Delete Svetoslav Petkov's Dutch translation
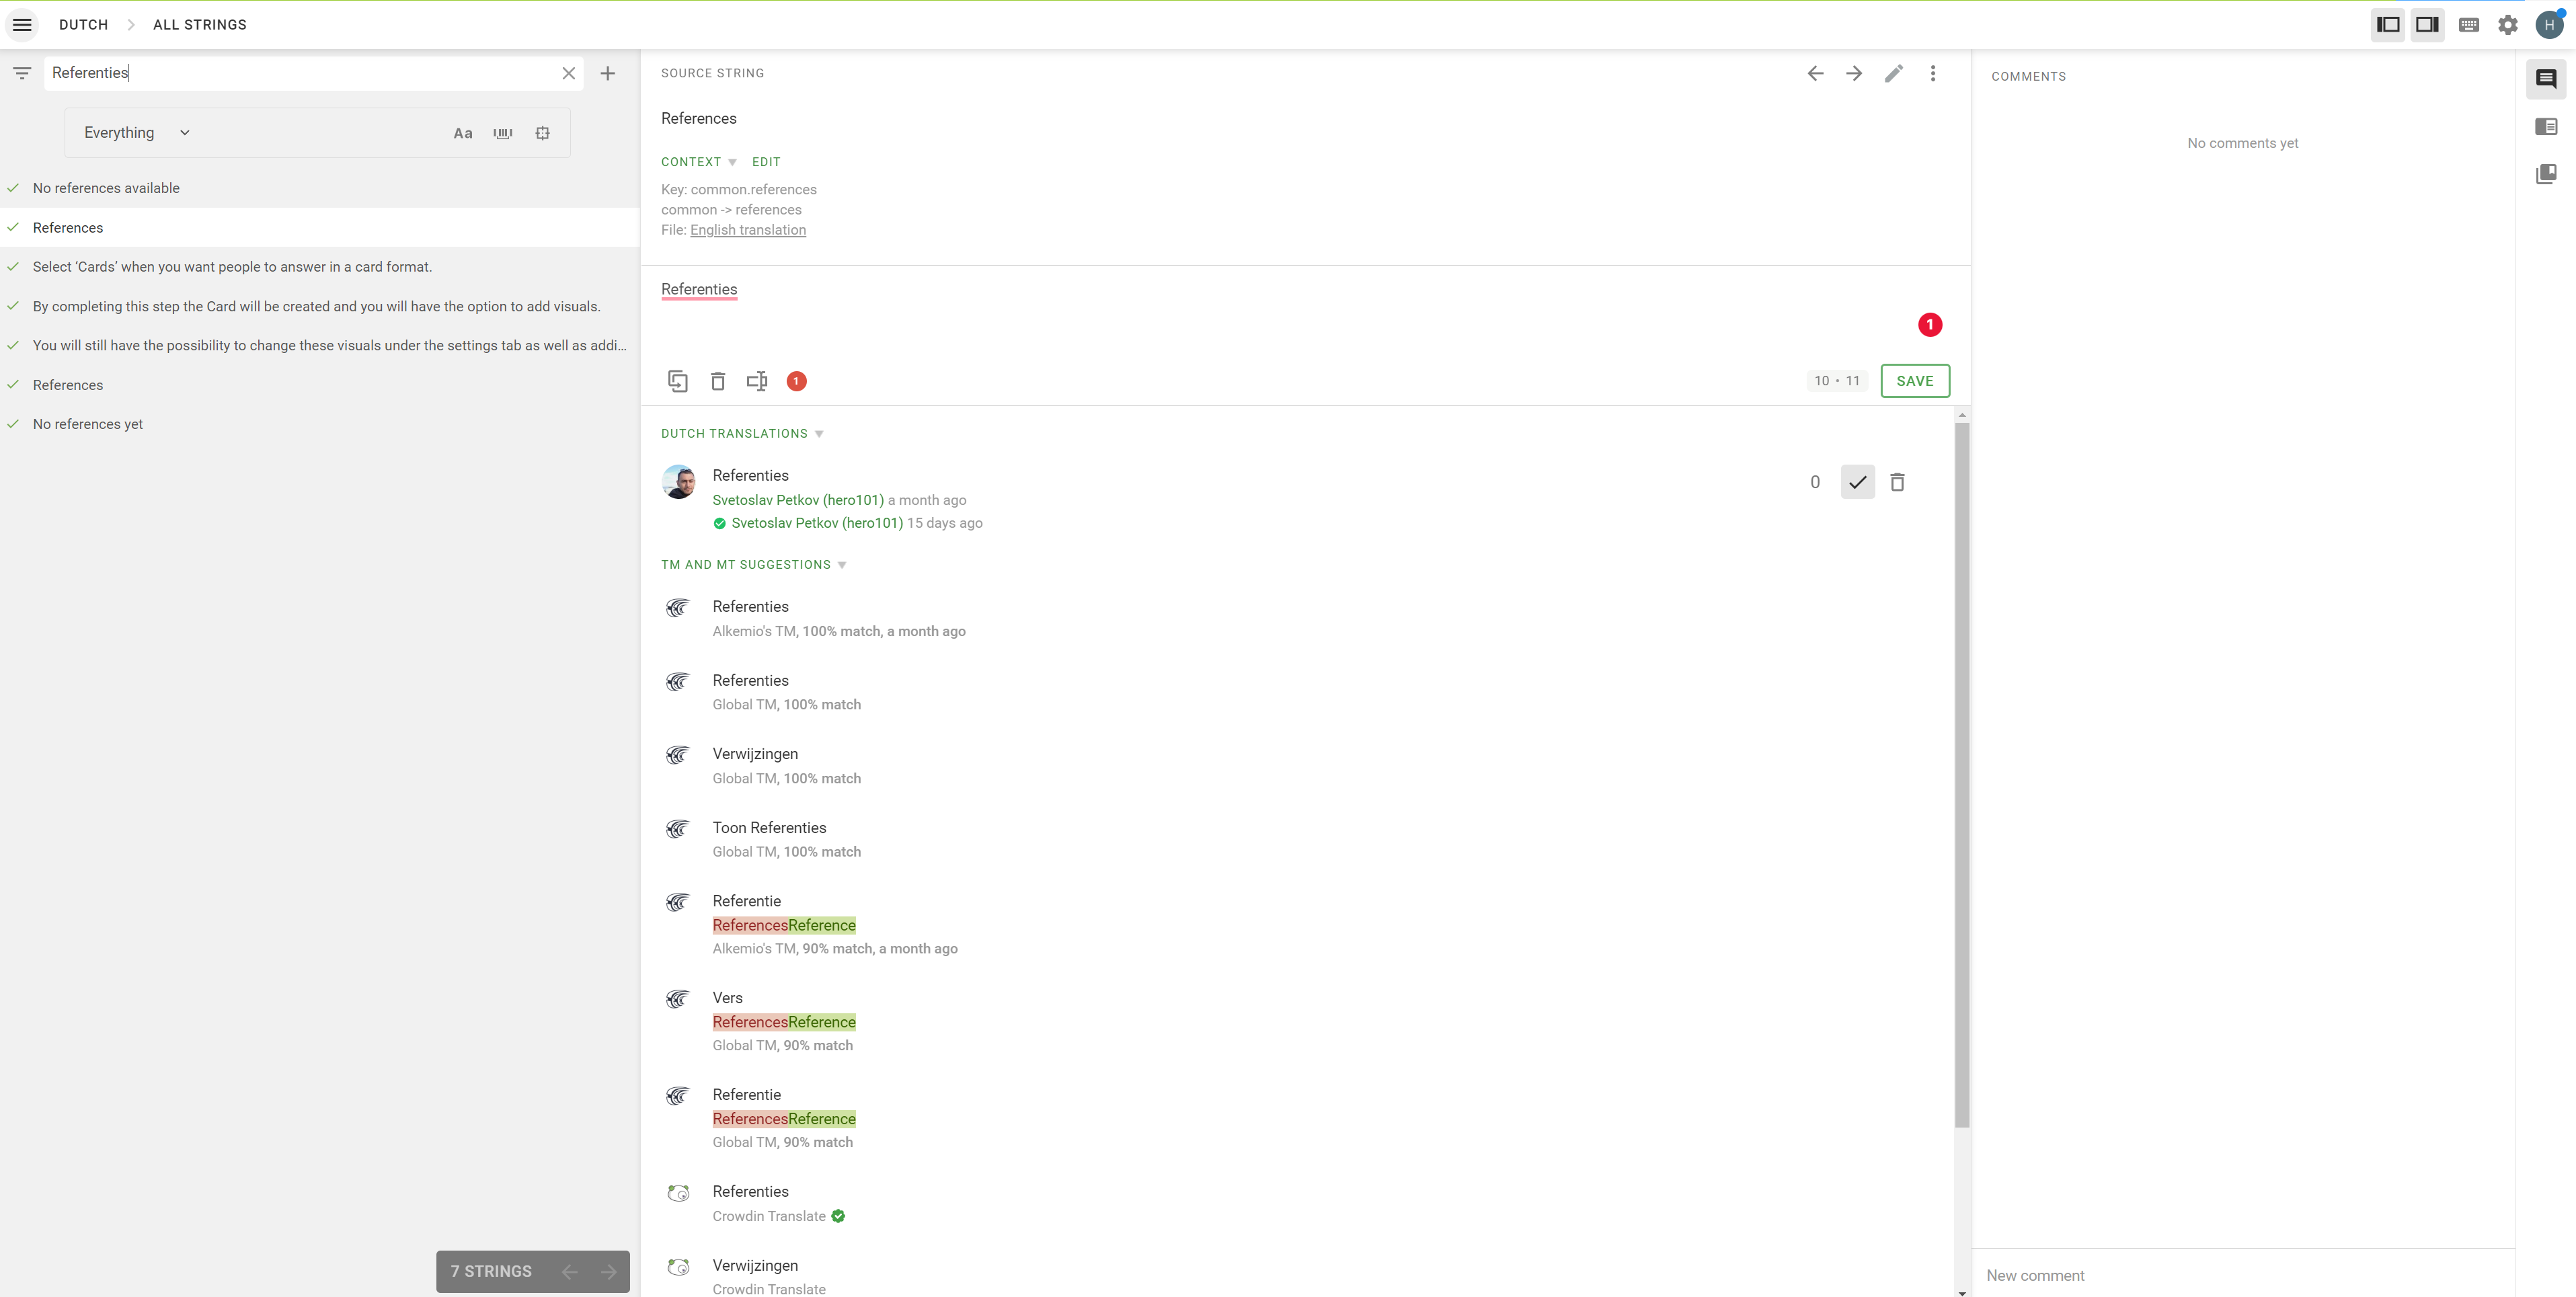 [x=1897, y=482]
